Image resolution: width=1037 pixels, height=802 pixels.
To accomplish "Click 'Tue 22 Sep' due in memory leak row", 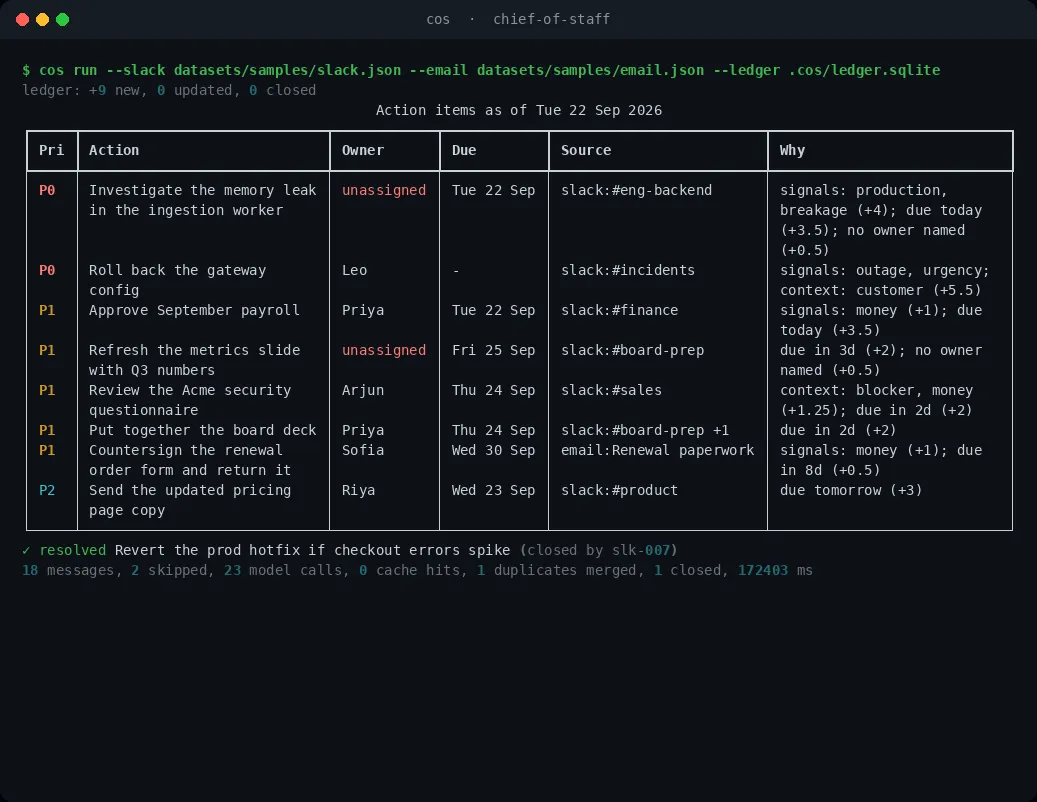I will 493,190.
